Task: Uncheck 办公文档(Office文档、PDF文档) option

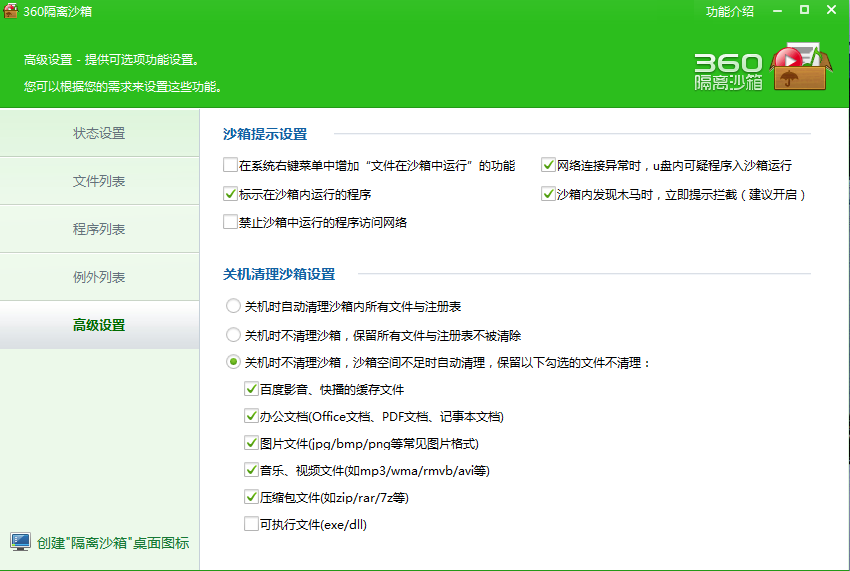Action: [251, 416]
